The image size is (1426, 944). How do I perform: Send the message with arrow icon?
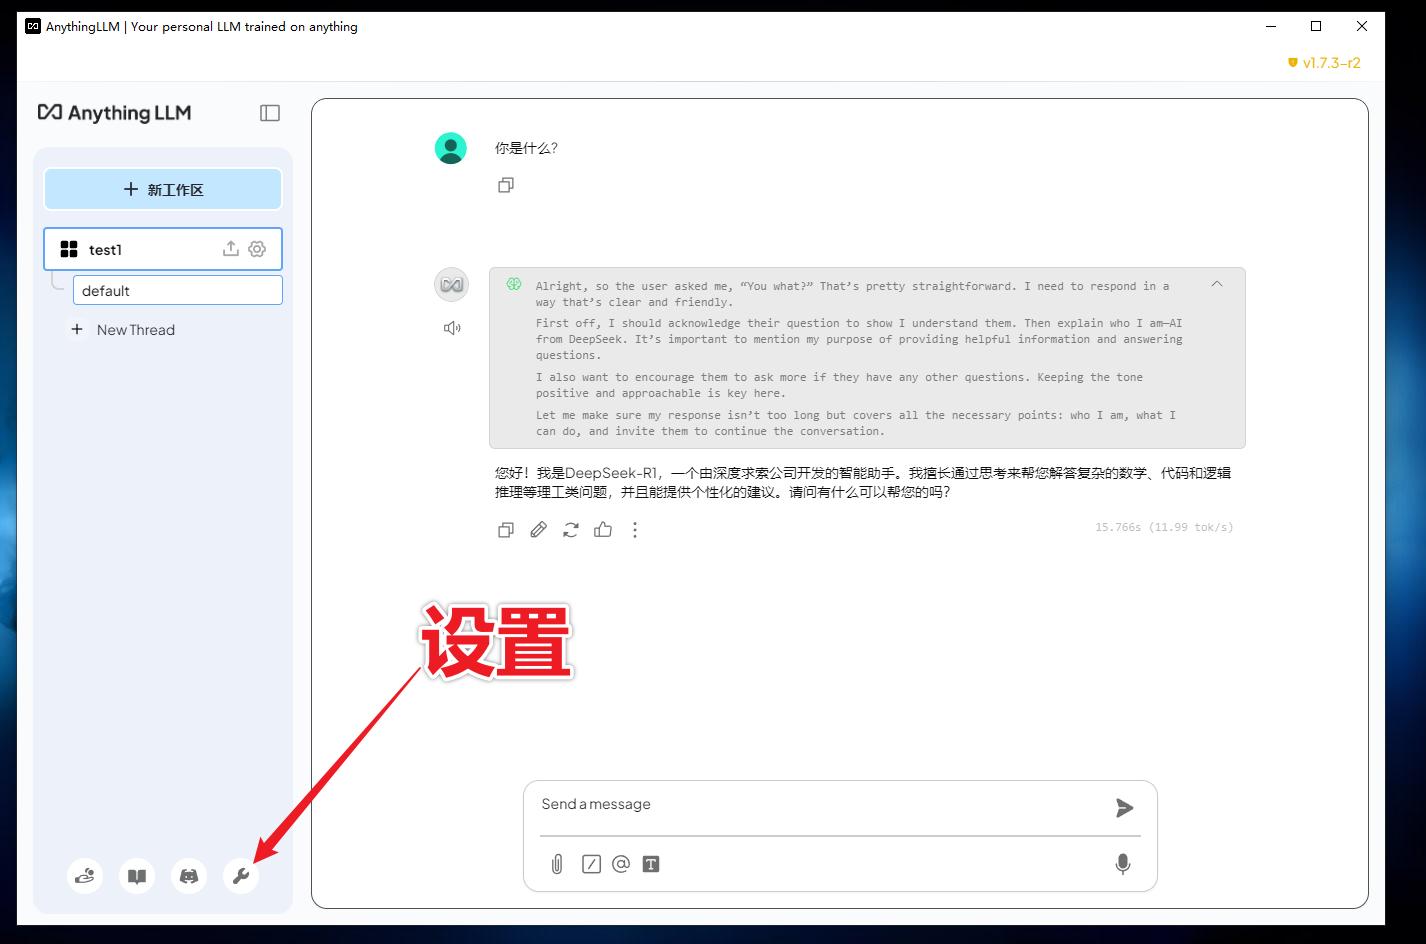1125,808
